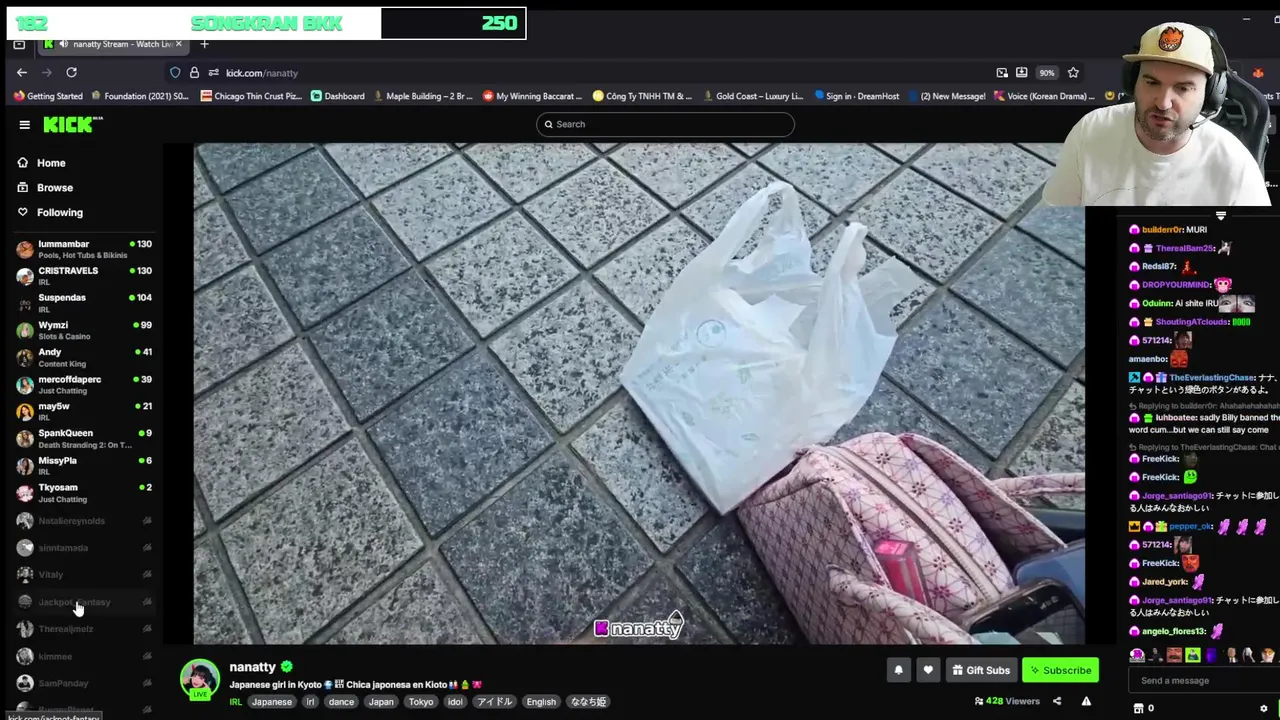Viewport: 1280px width, 720px height.
Task: Click the shield tracking protection icon
Action: [175, 73]
